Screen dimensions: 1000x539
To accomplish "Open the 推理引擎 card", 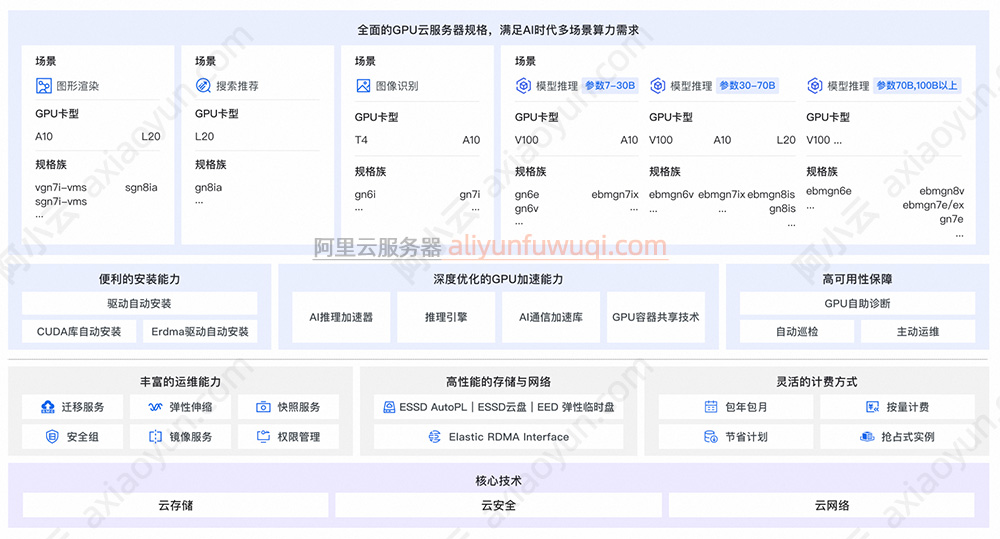I will [x=446, y=317].
